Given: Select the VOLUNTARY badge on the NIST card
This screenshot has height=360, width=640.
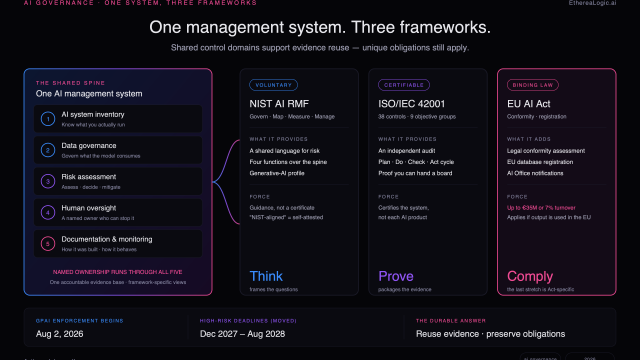Looking at the screenshot, I should [273, 85].
